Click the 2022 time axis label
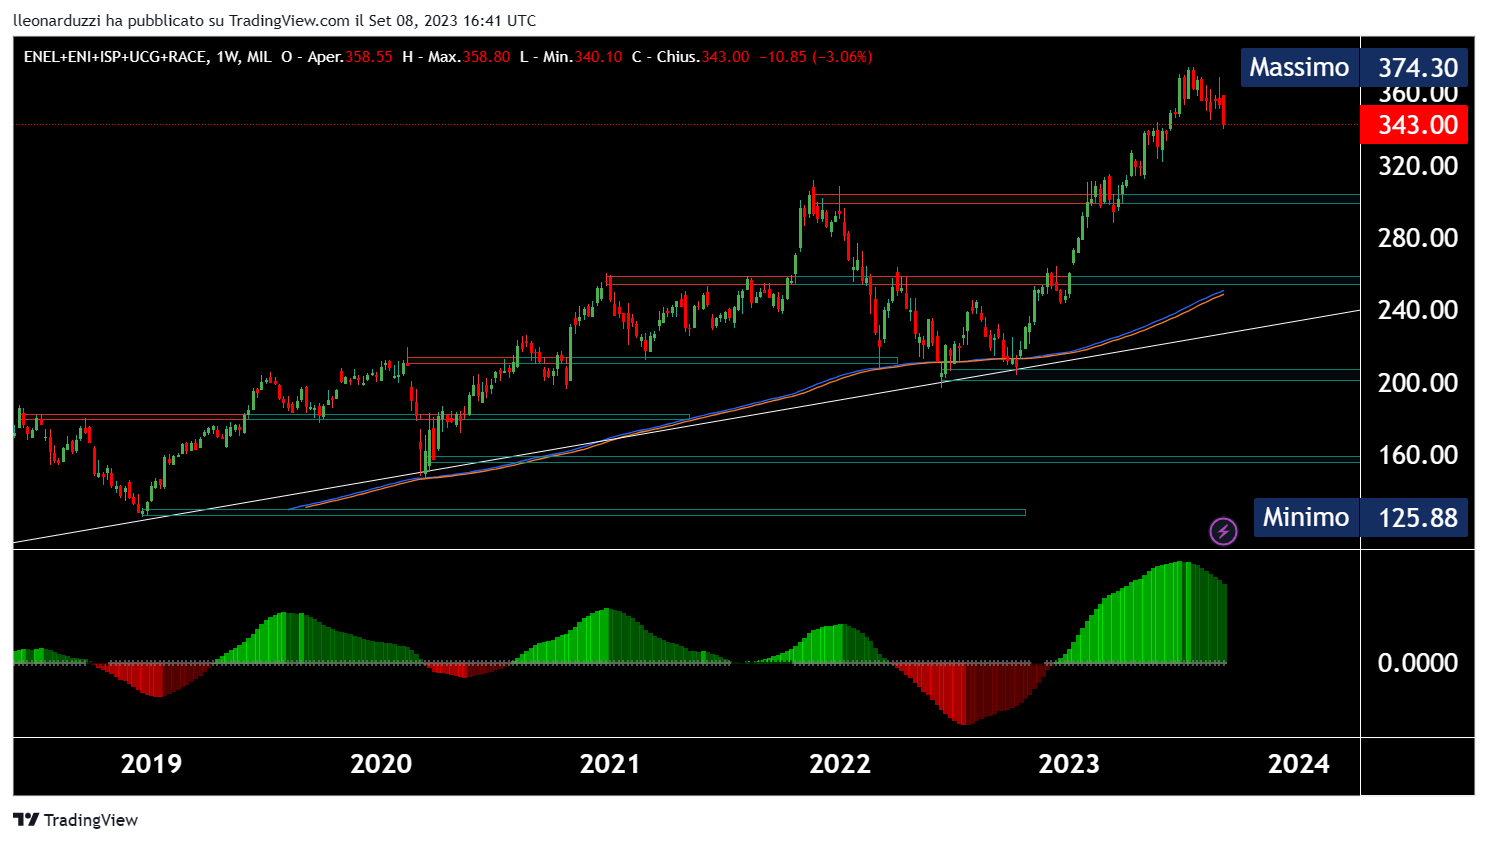This screenshot has height=843, width=1488. 840,764
